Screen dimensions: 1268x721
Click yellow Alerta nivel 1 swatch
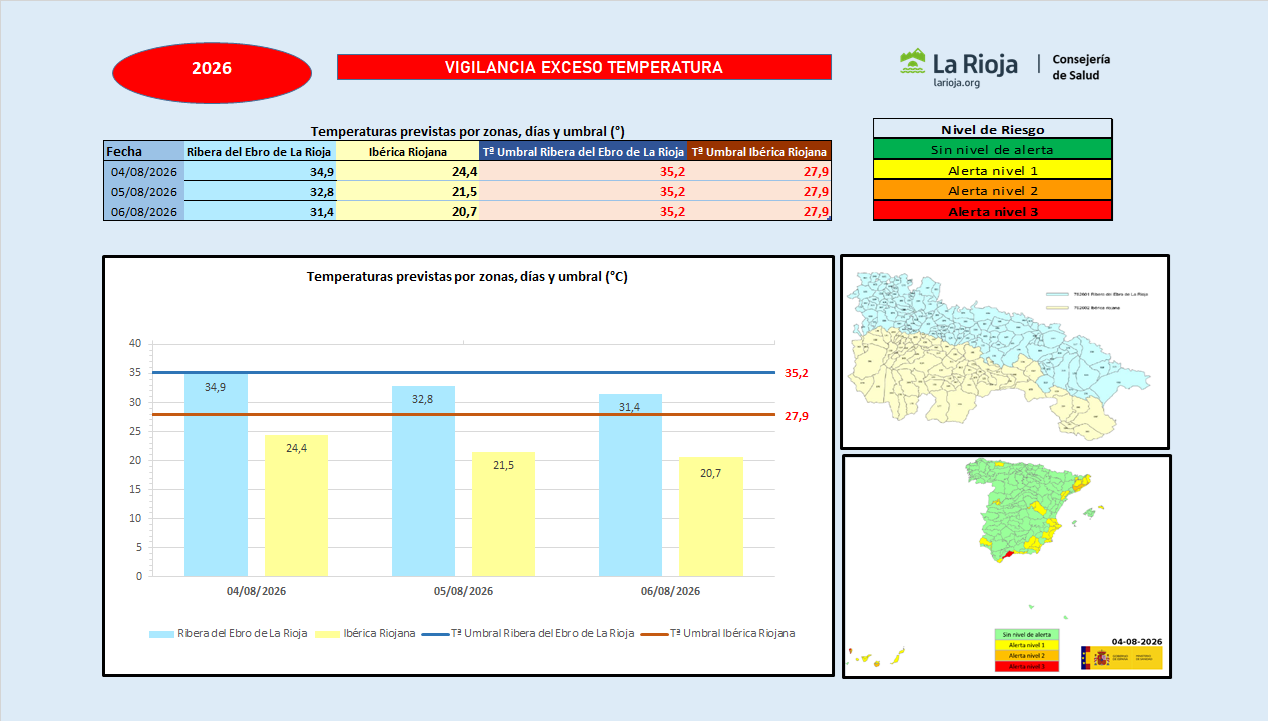(992, 170)
